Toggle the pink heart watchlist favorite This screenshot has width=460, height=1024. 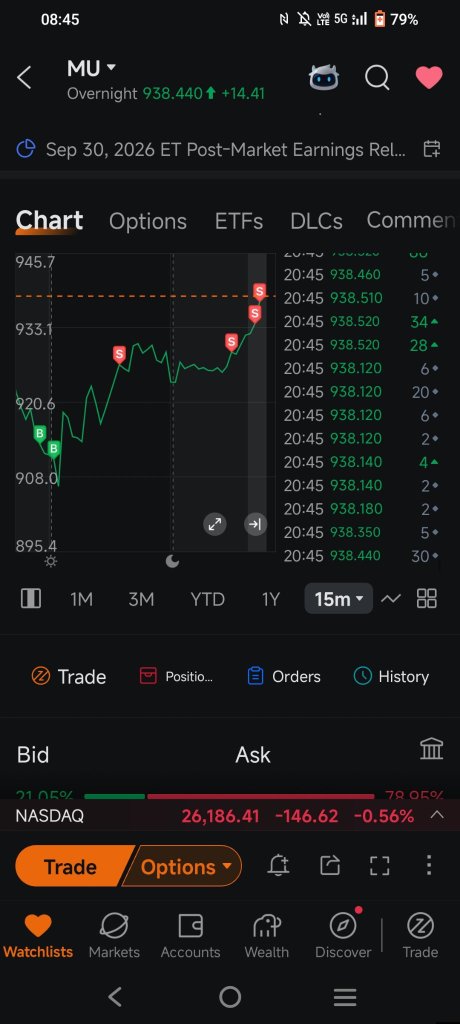click(x=429, y=78)
